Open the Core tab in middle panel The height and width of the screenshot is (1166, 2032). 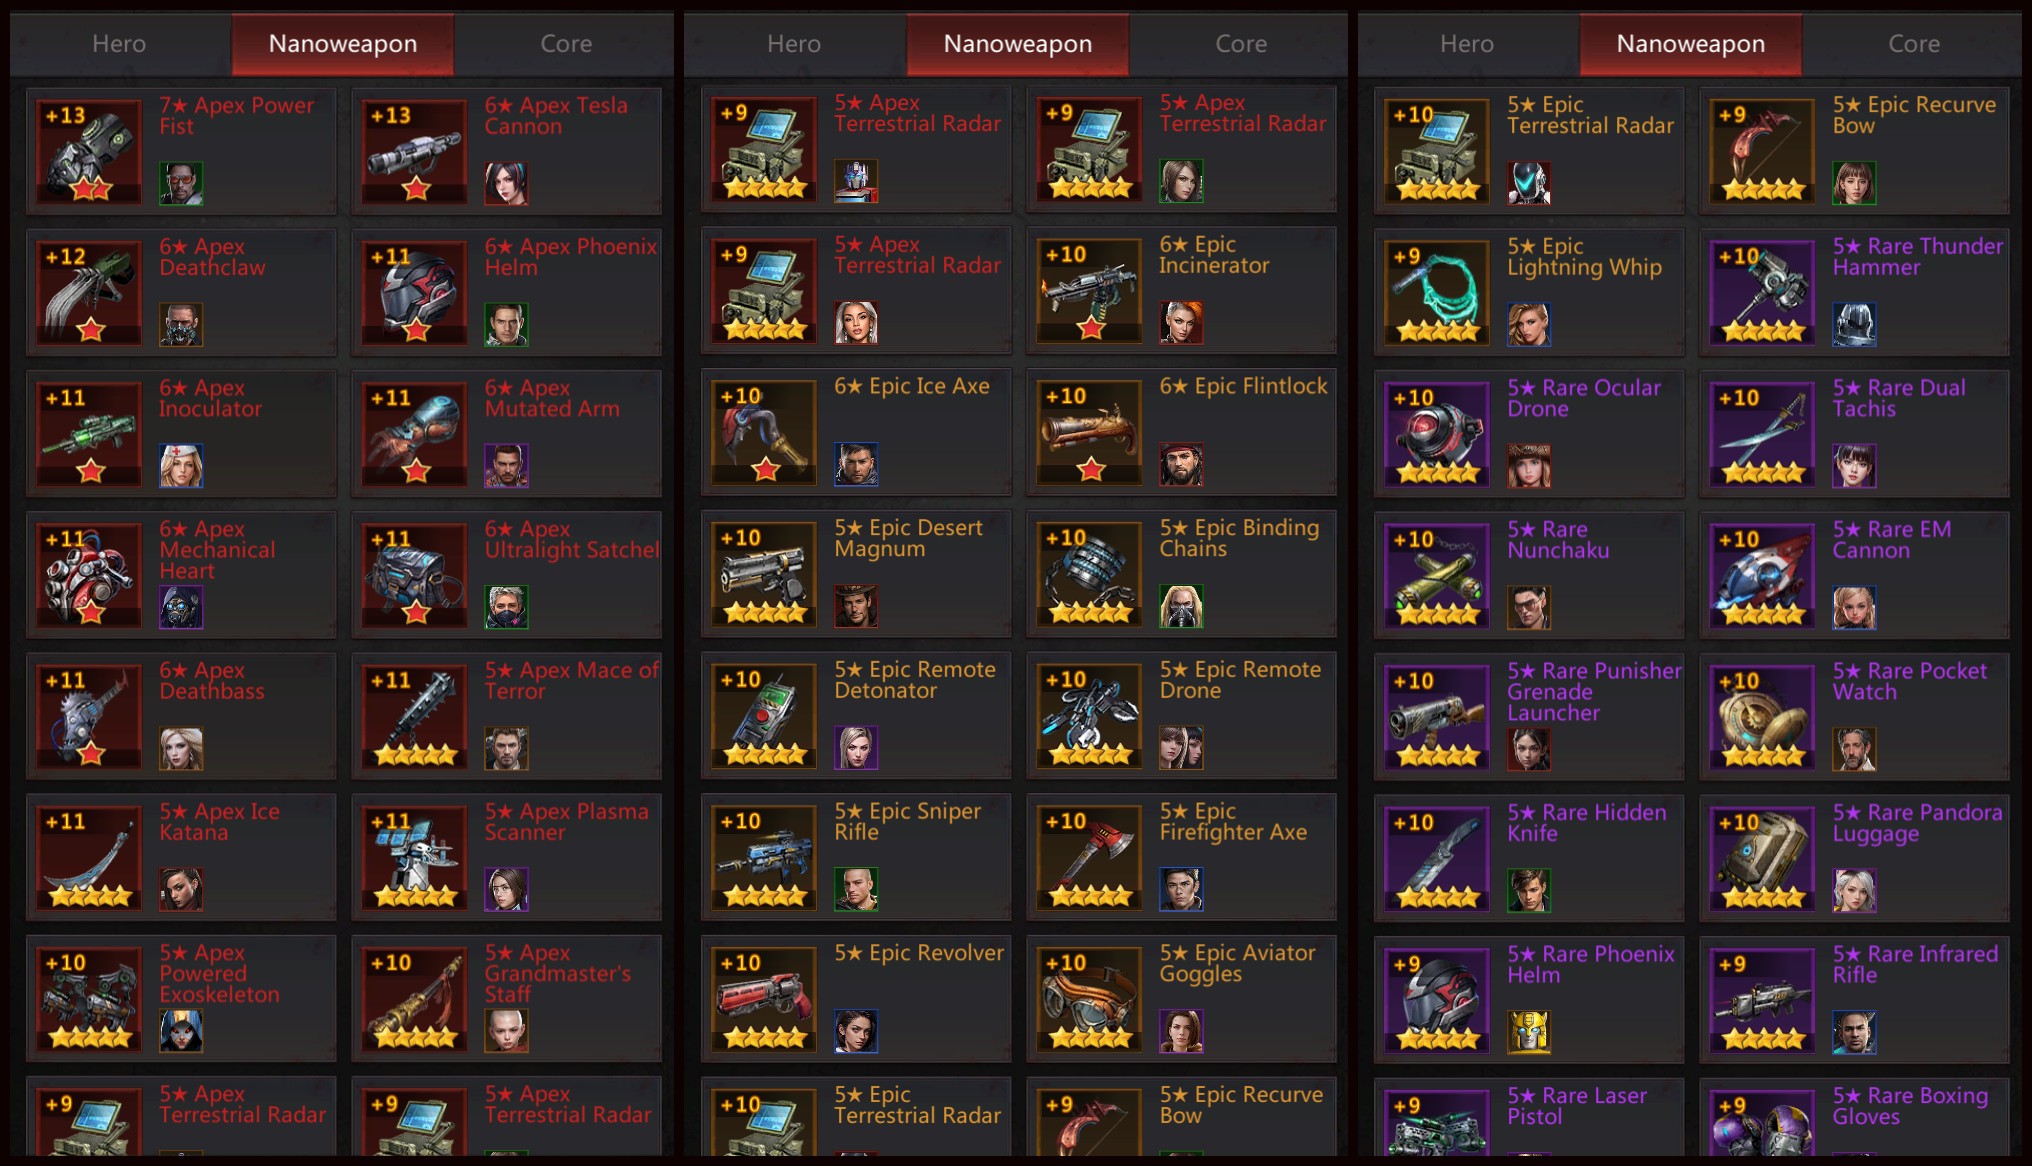pyautogui.click(x=1240, y=44)
